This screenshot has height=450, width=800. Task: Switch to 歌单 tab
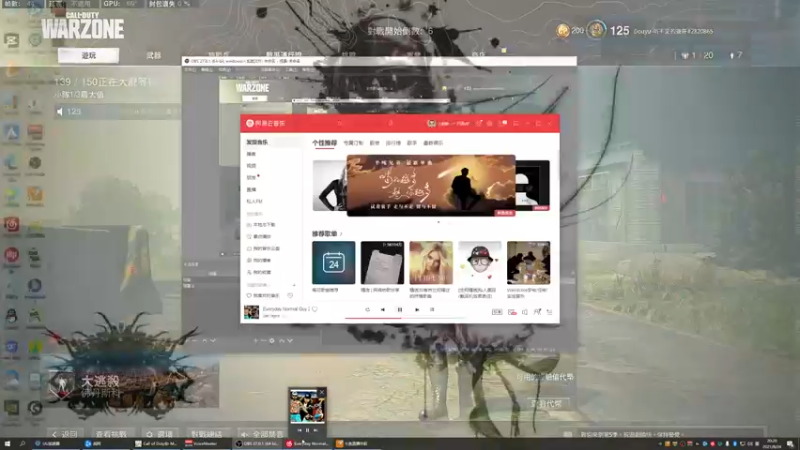(374, 143)
